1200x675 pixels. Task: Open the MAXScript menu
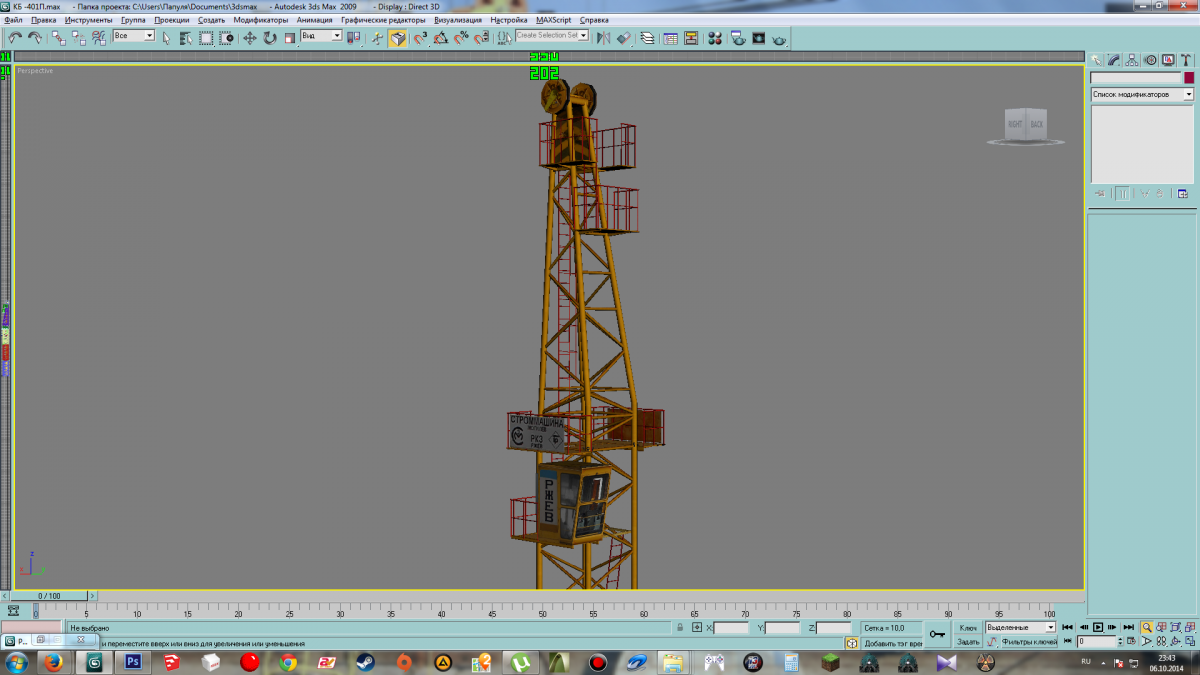click(553, 20)
